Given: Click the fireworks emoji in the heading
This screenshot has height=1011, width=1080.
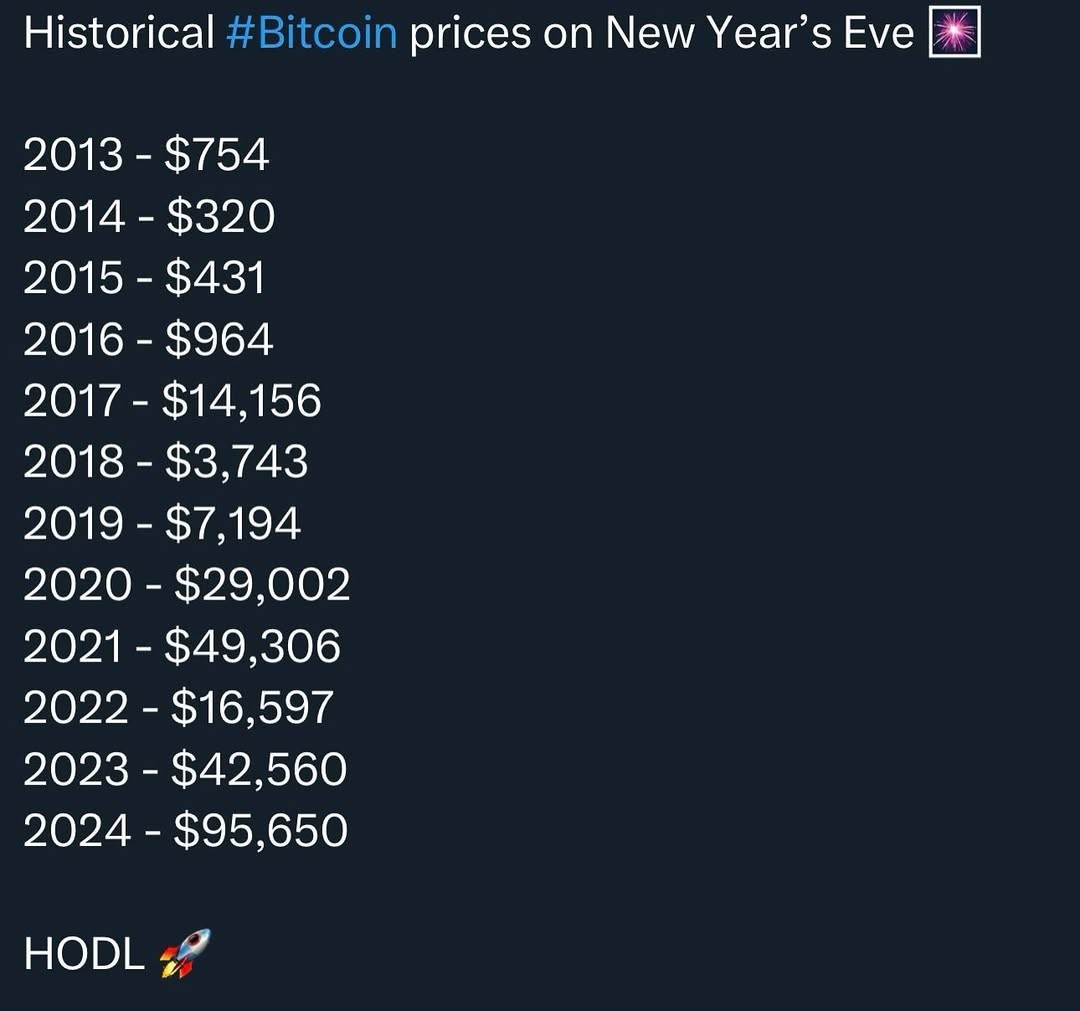Looking at the screenshot, I should [955, 32].
